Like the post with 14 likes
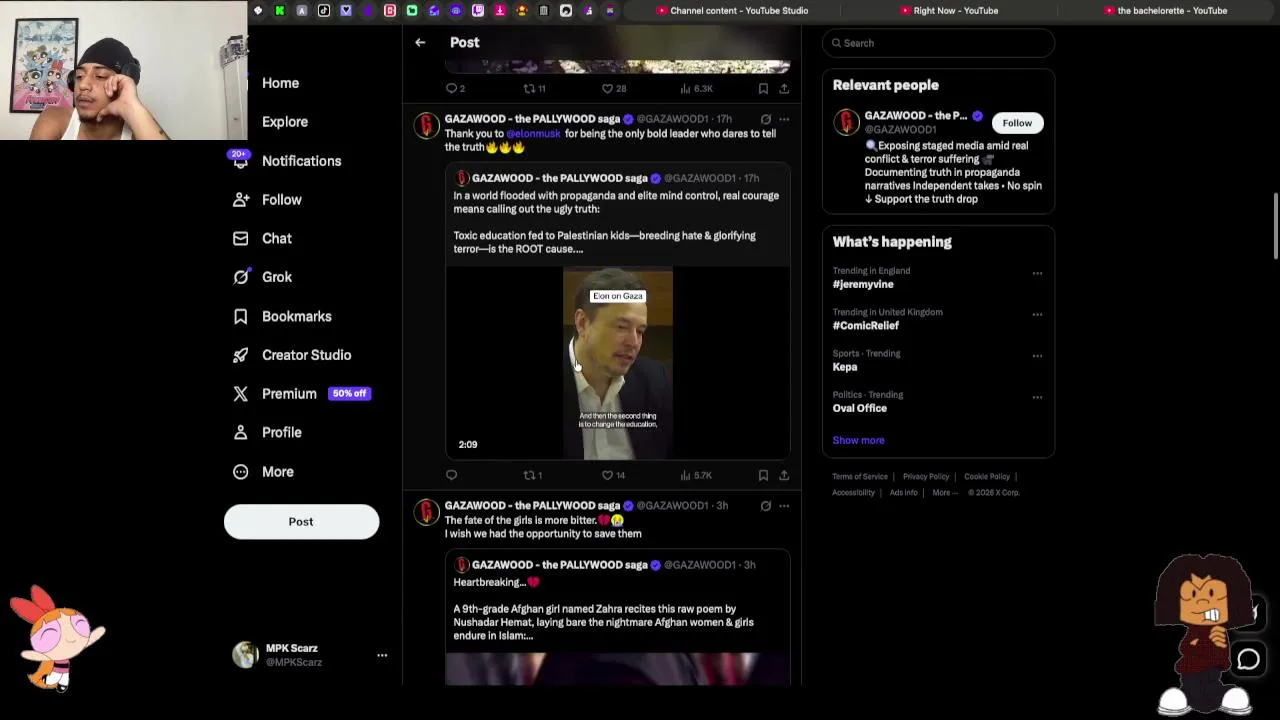 click(x=613, y=475)
